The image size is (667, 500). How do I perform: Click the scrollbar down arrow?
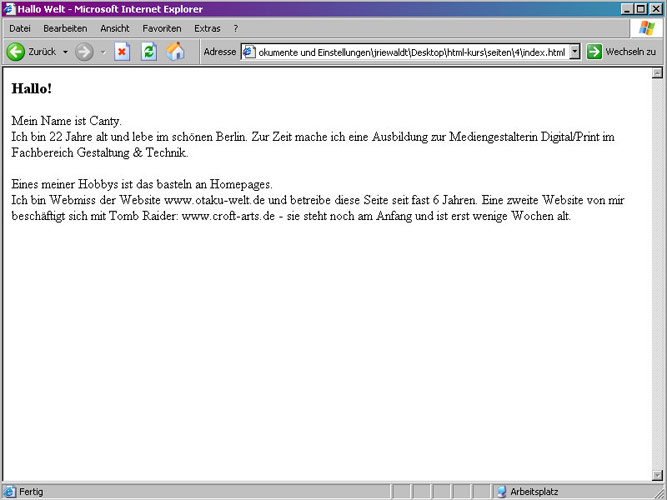pyautogui.click(x=657, y=475)
